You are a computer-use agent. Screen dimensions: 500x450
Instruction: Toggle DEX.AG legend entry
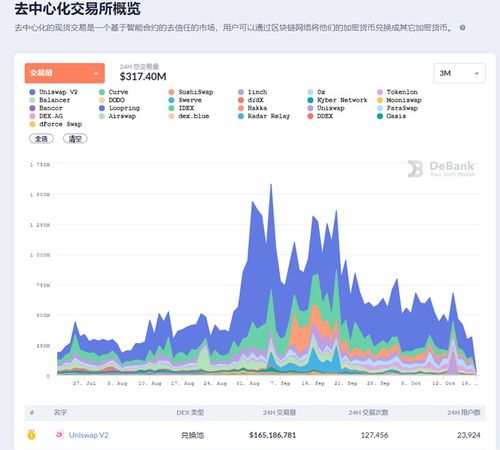[x=46, y=116]
